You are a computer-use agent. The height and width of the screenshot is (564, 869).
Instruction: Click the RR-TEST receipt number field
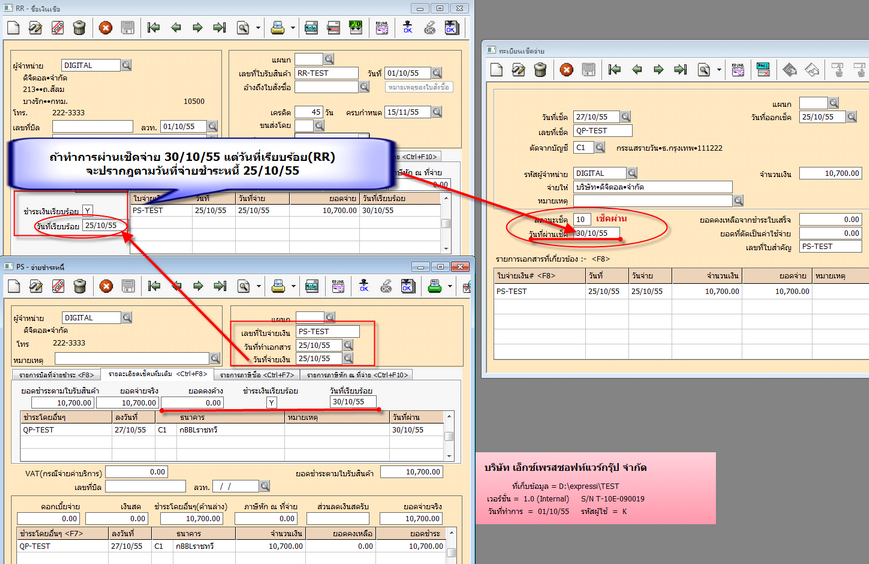(326, 73)
